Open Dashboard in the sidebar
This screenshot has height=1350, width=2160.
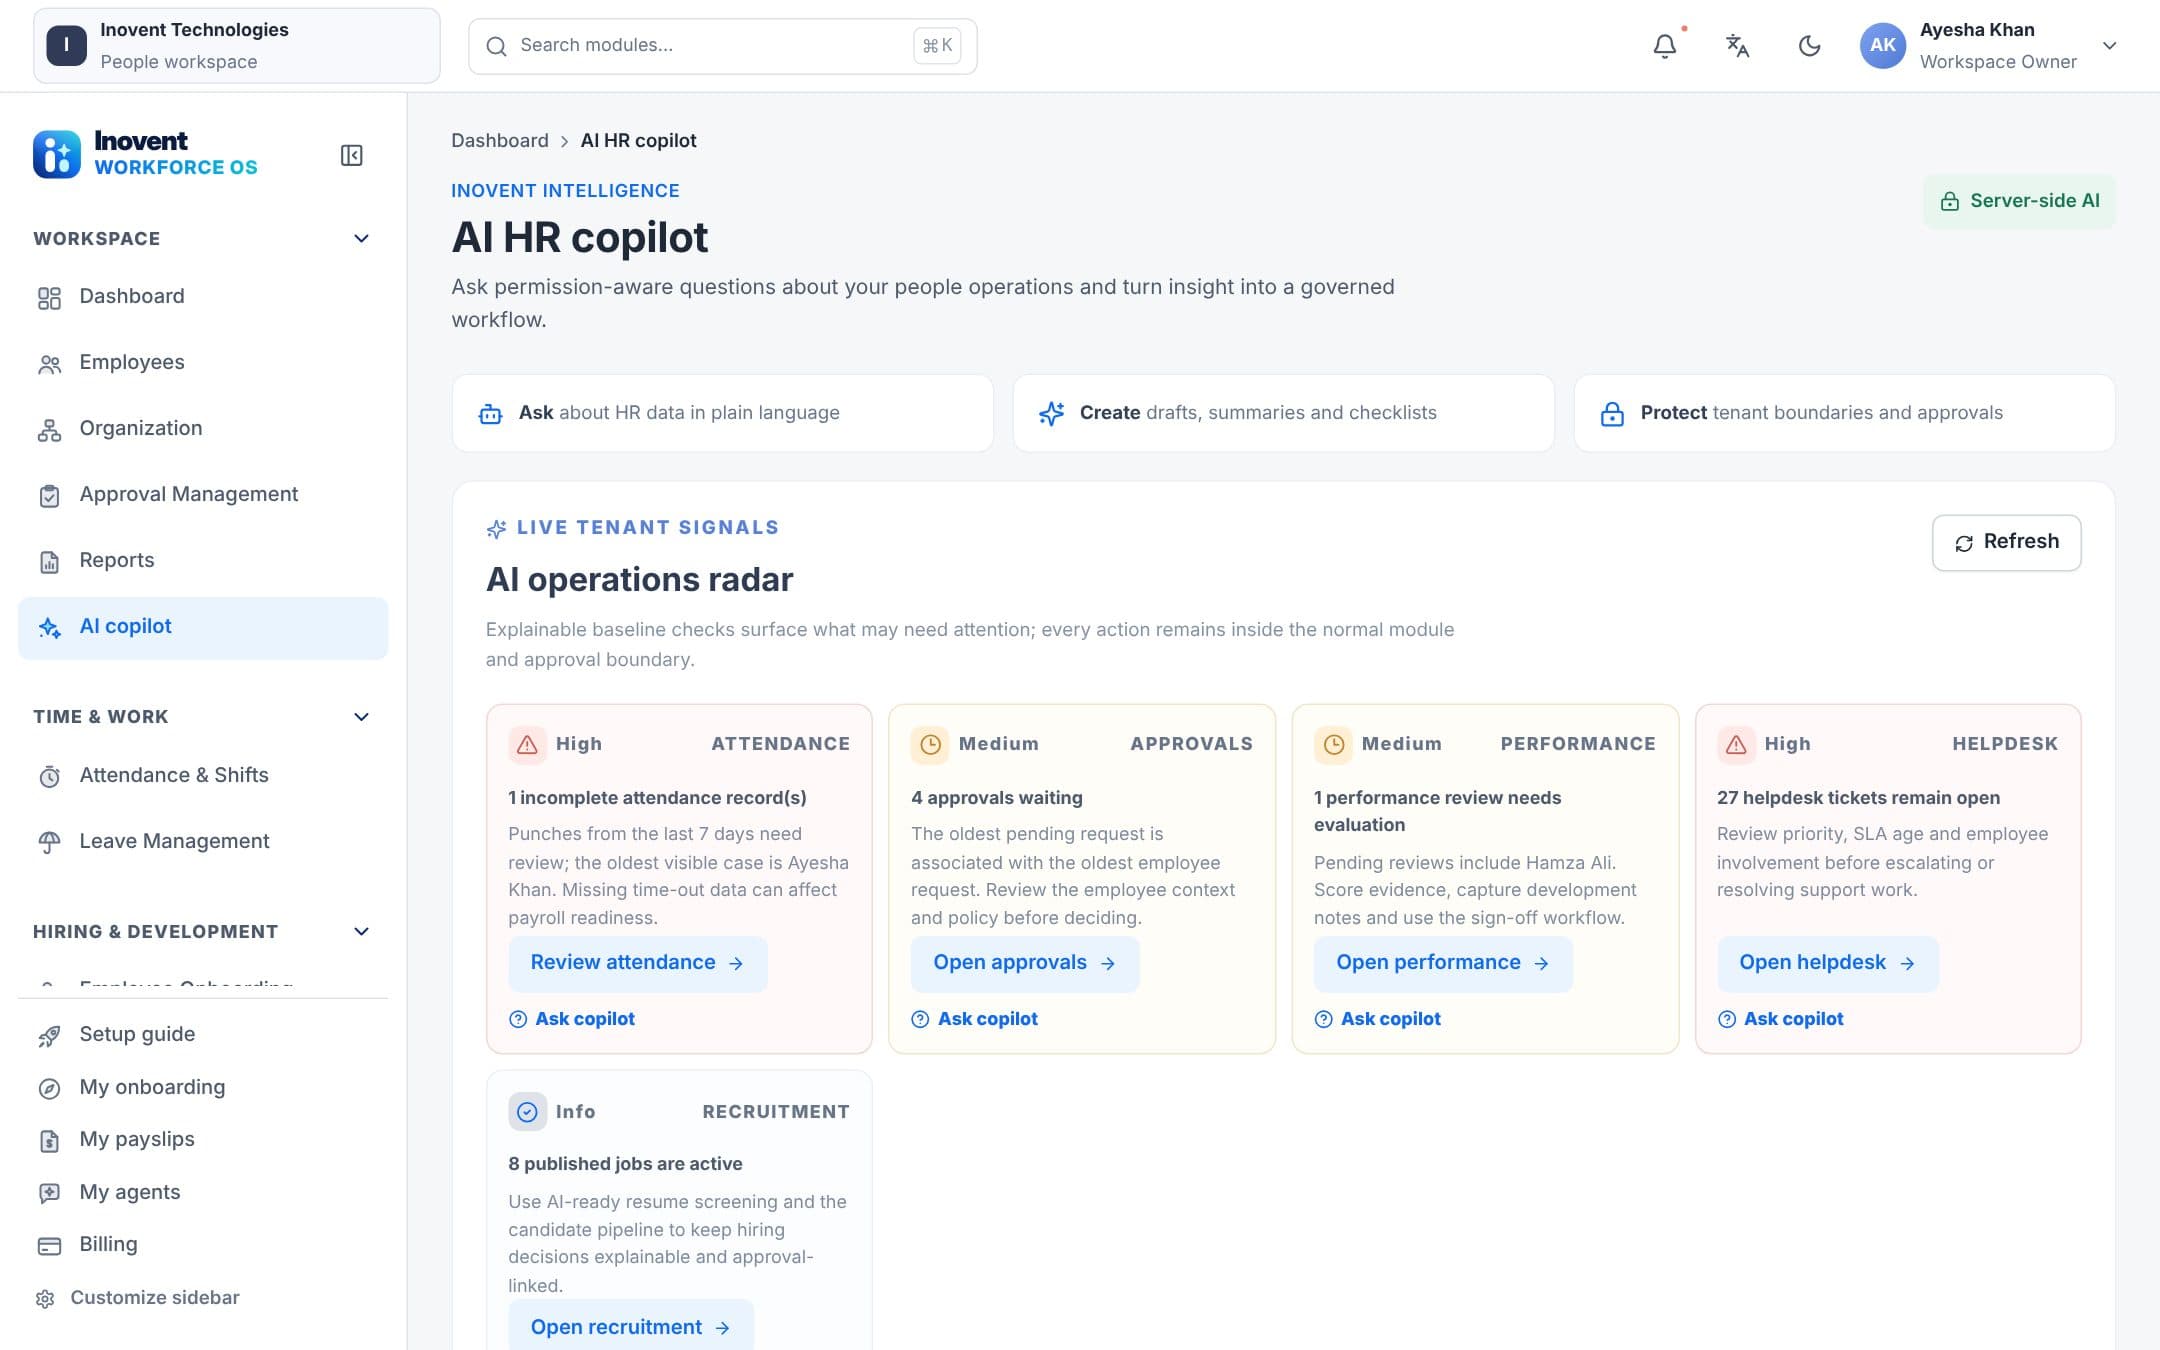(x=203, y=297)
